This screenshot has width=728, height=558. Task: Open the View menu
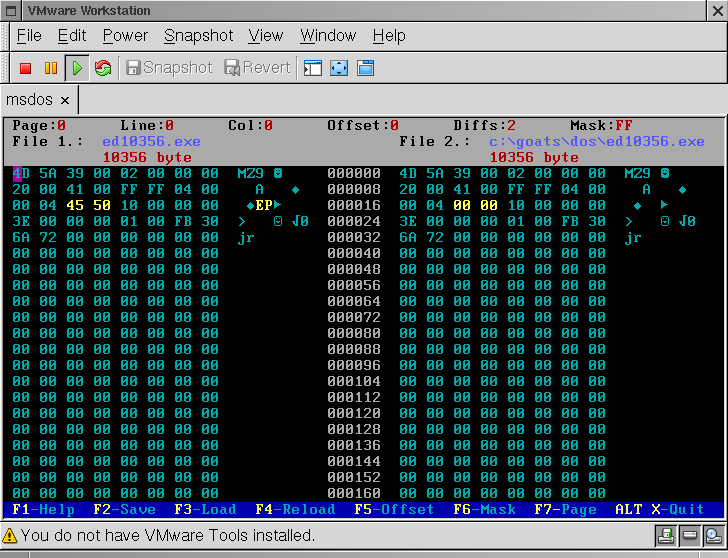point(266,36)
